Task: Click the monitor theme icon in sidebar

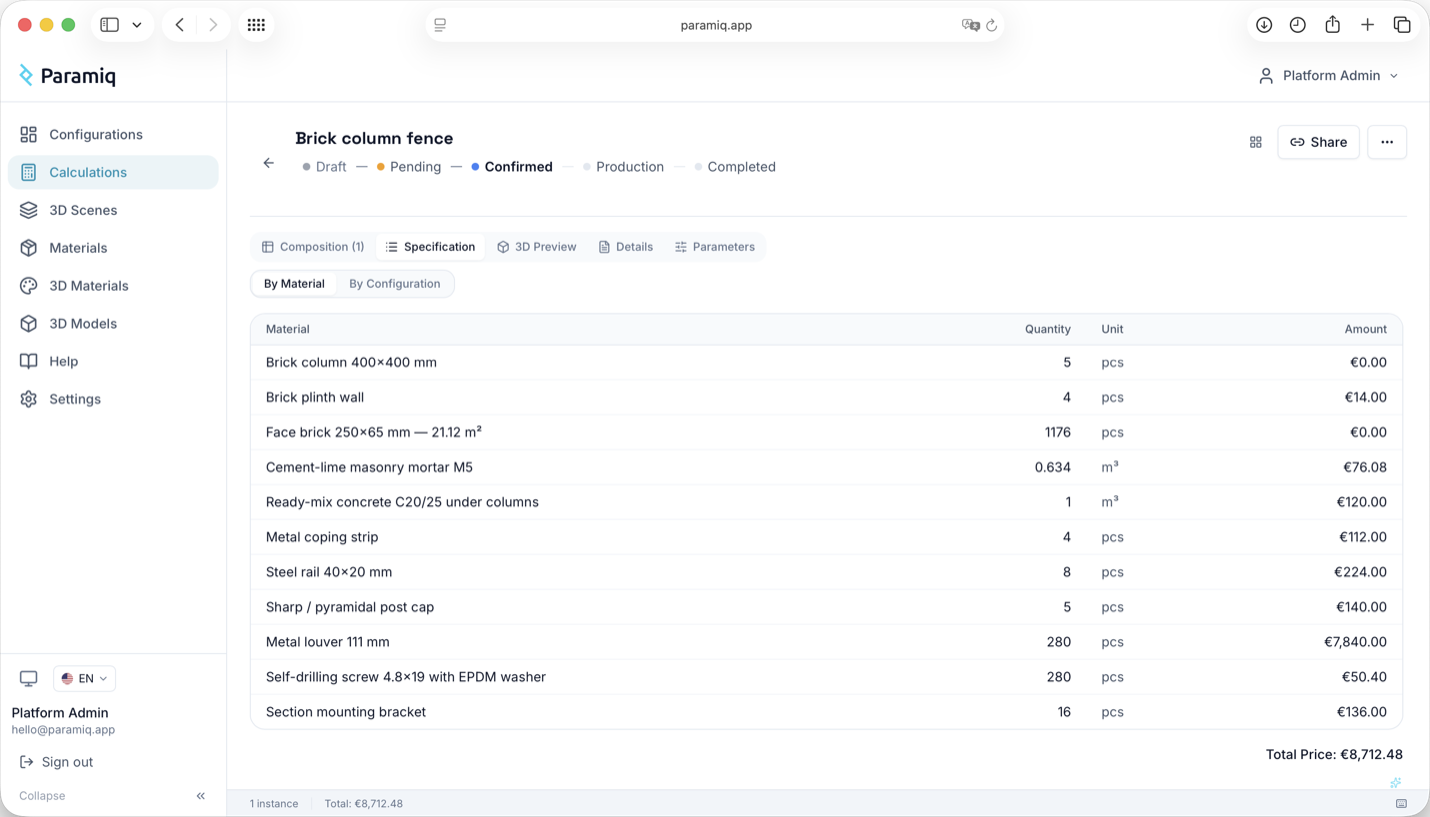Action: [28, 678]
